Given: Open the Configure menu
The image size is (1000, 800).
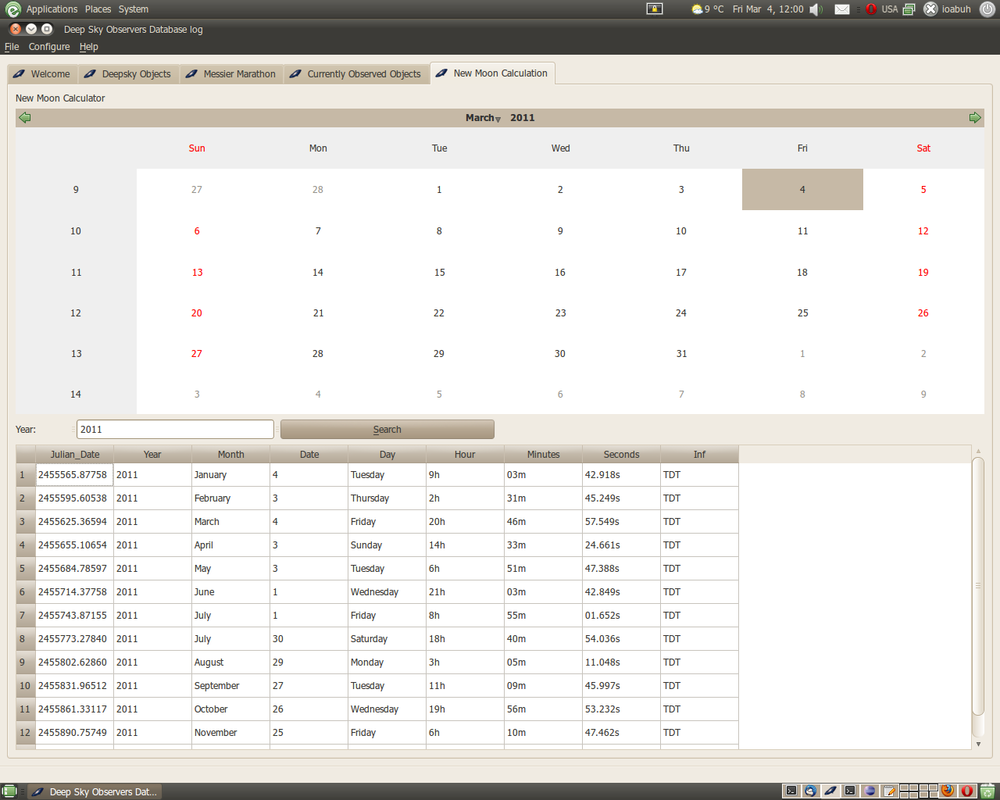Looking at the screenshot, I should [x=49, y=47].
